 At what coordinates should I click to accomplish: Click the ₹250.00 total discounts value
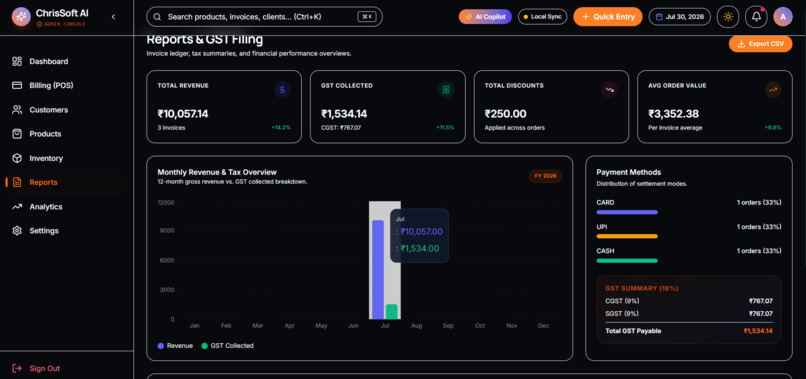(x=505, y=114)
